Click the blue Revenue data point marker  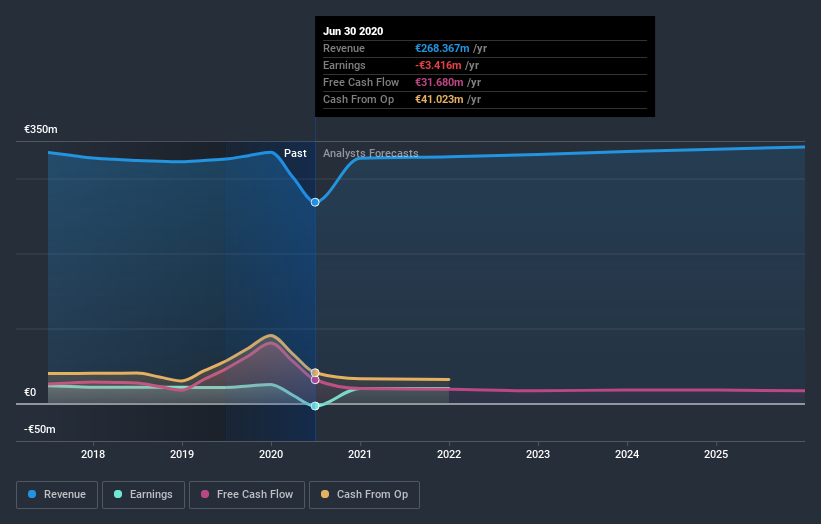tap(315, 202)
